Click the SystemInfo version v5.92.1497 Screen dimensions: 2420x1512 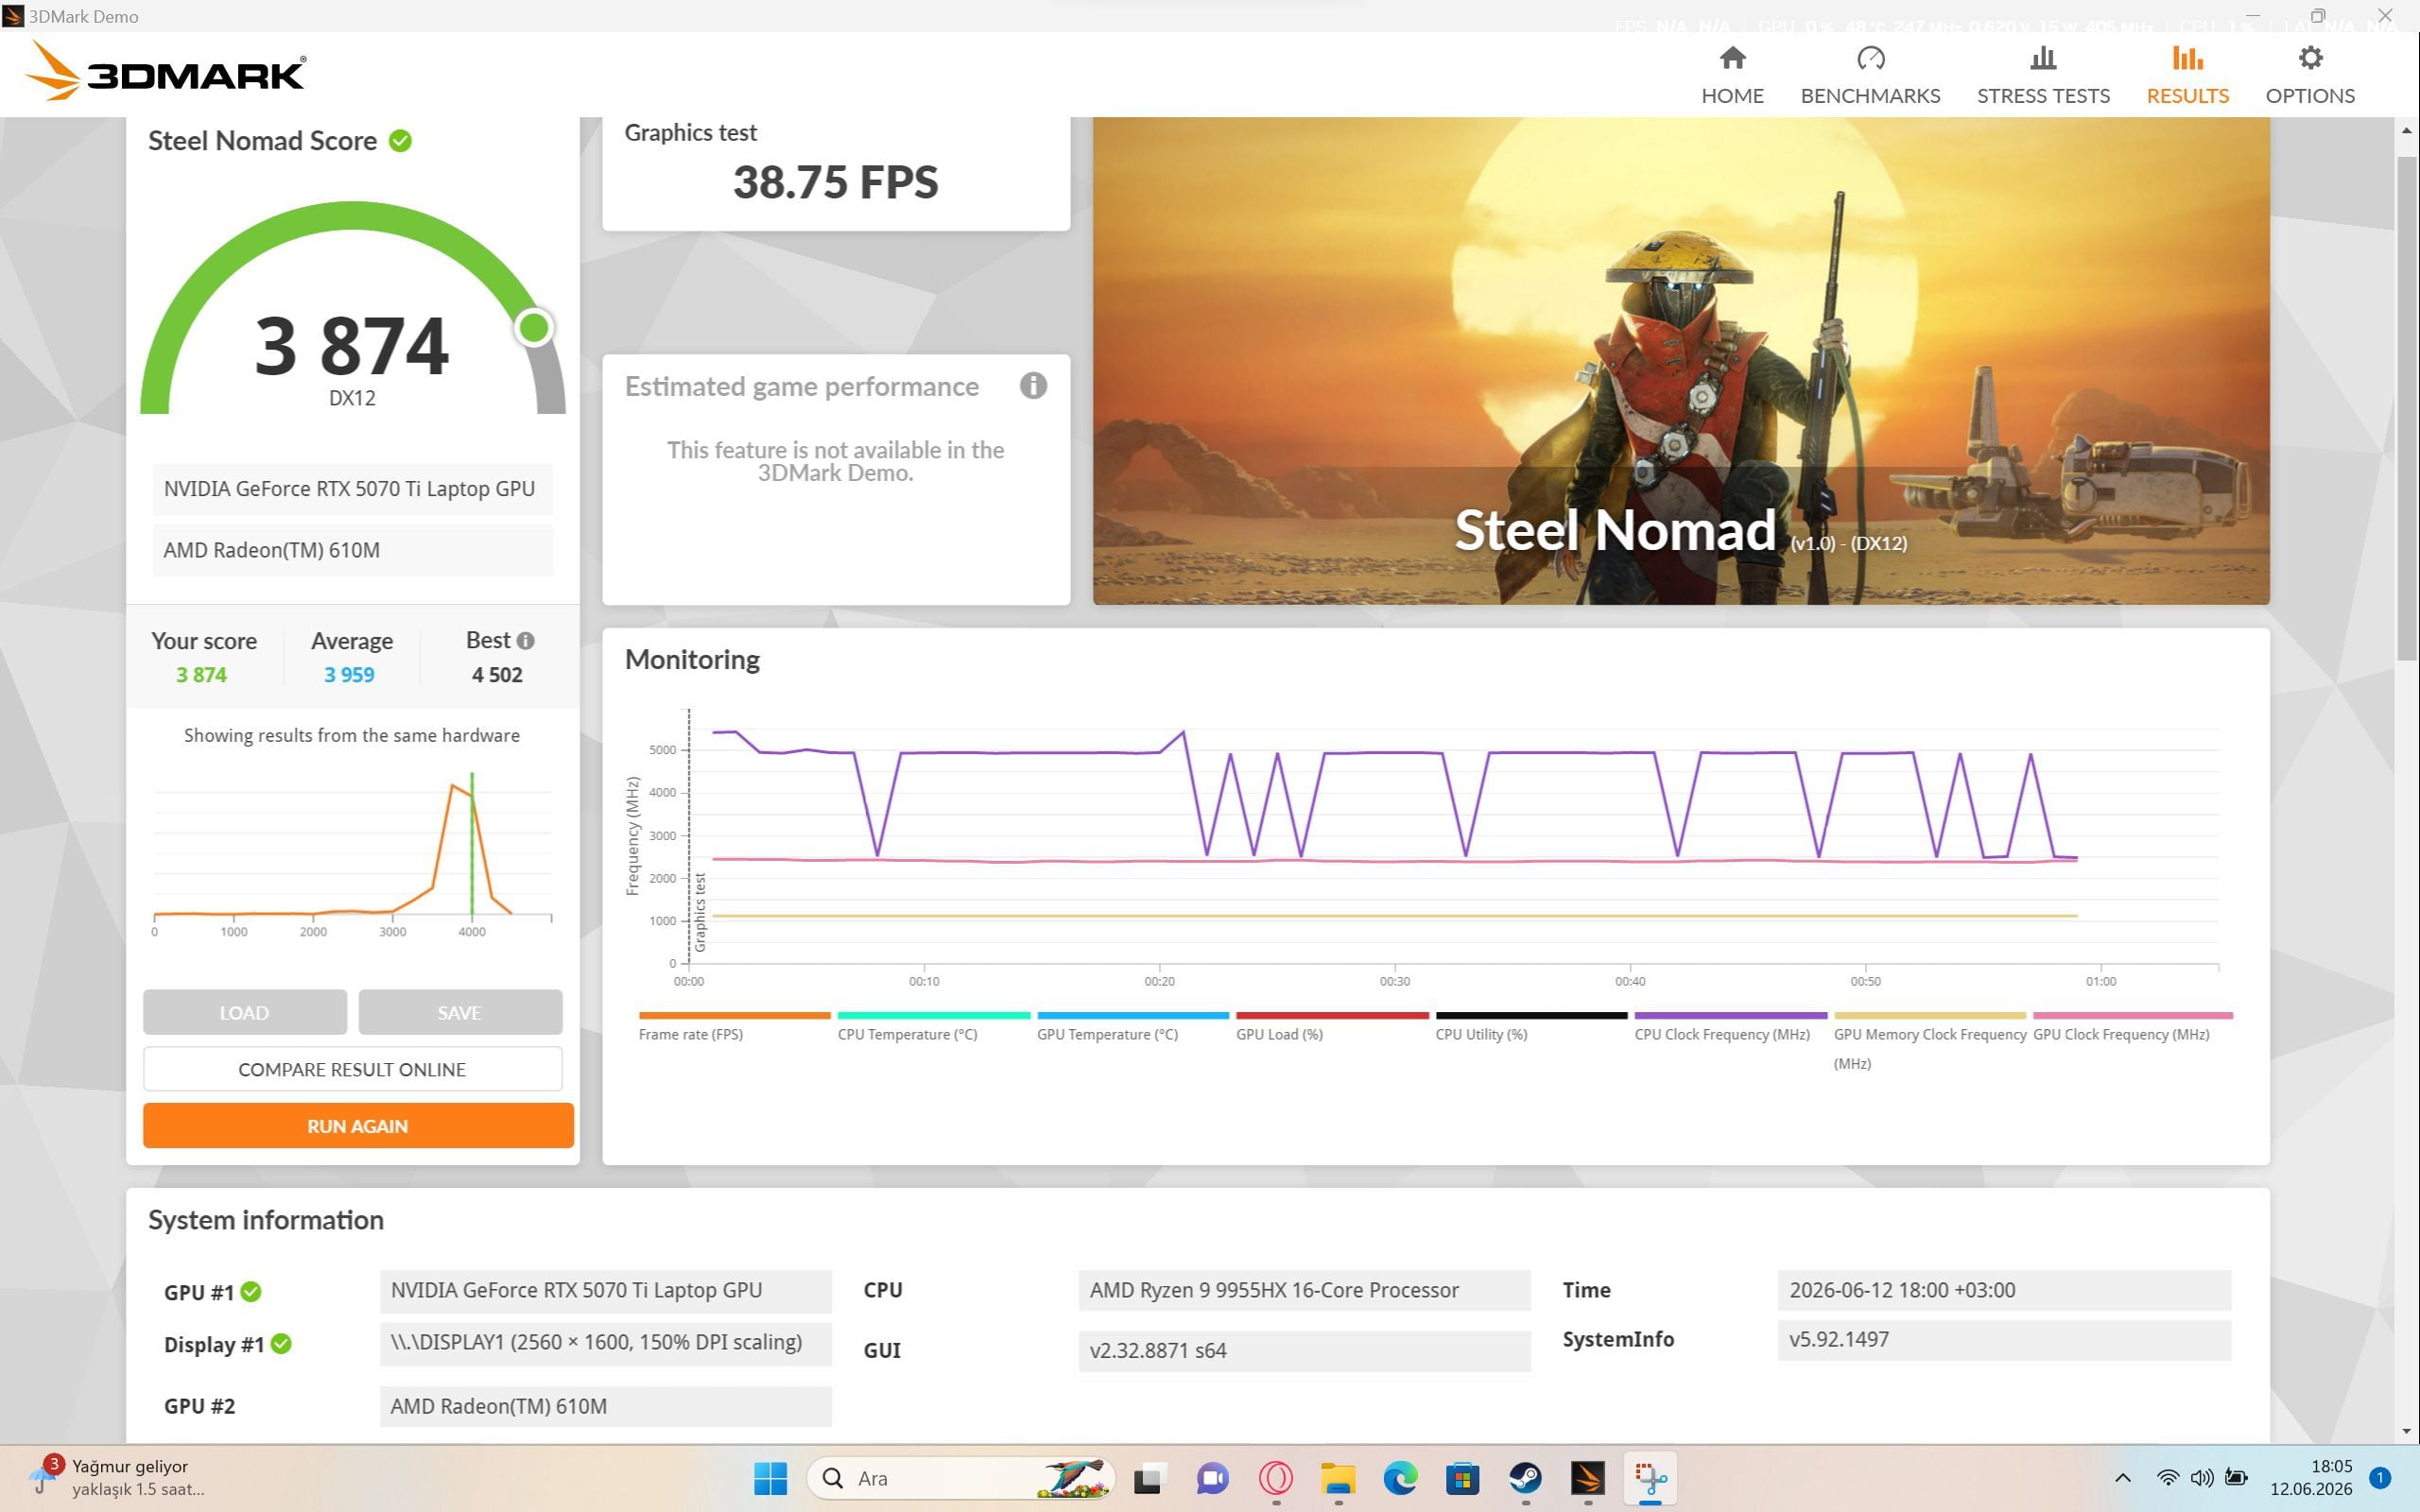click(2004, 1340)
